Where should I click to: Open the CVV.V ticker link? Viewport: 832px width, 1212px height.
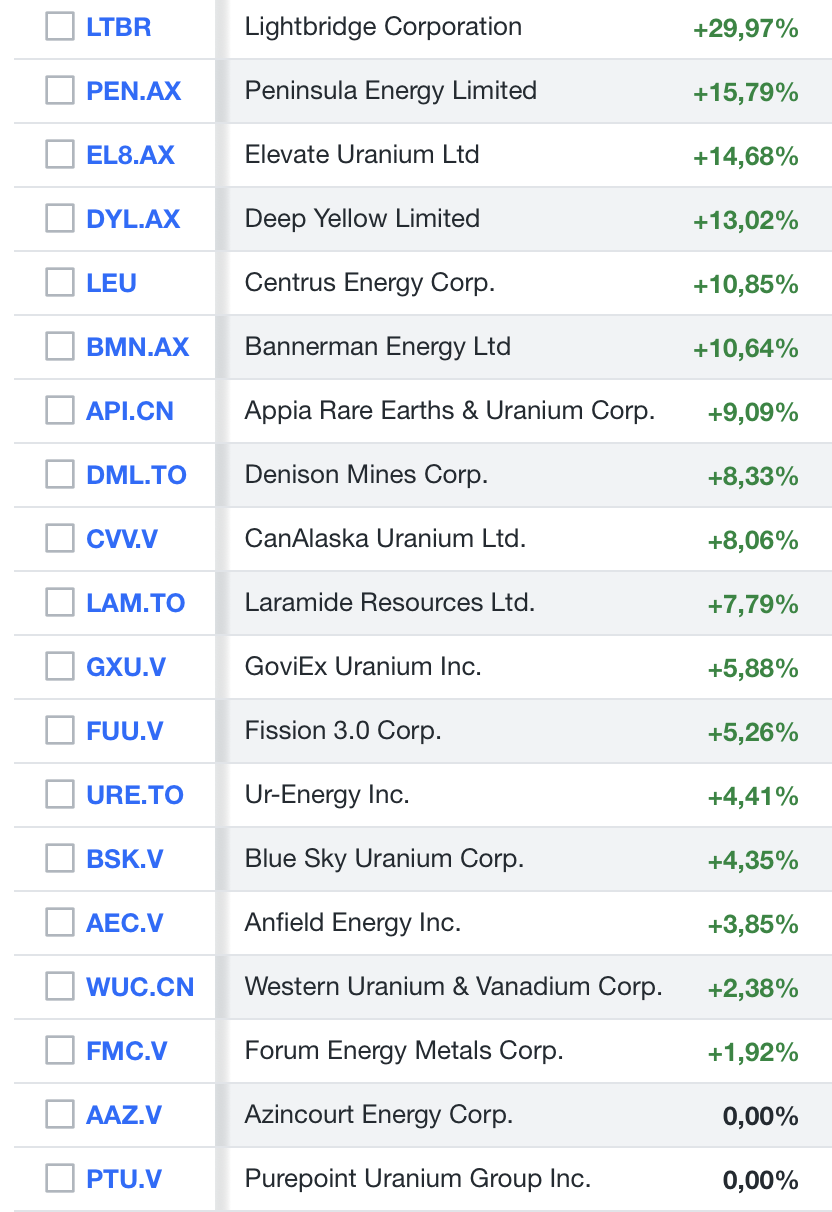point(122,539)
